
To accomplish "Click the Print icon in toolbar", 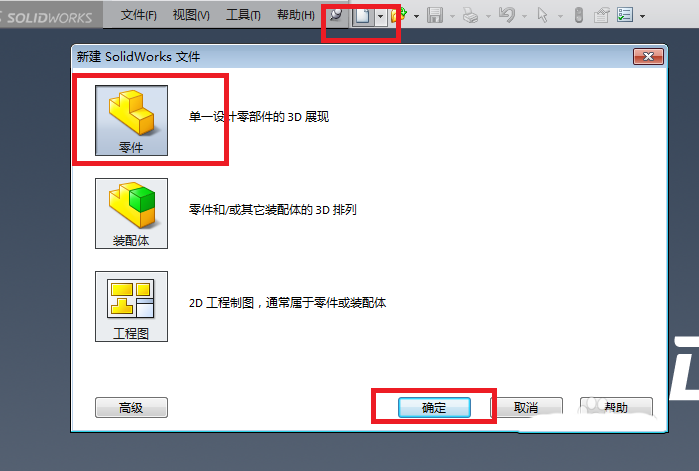I will coord(470,16).
